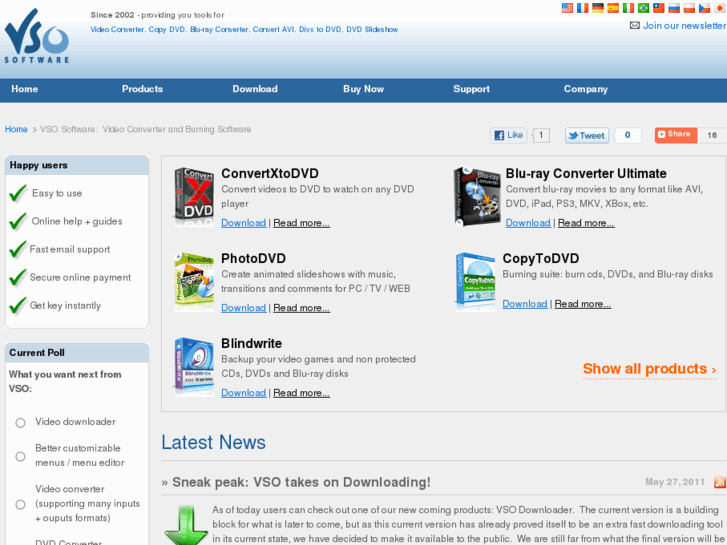Read more about ConvertXtoDVD
The image size is (727, 545).
point(301,223)
